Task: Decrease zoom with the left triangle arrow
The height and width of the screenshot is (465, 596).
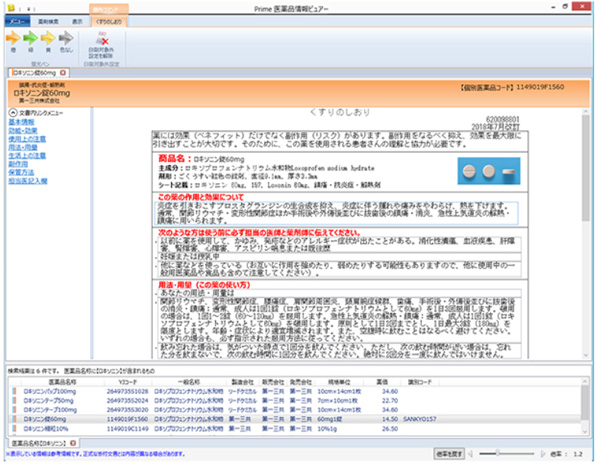Action: point(471,454)
